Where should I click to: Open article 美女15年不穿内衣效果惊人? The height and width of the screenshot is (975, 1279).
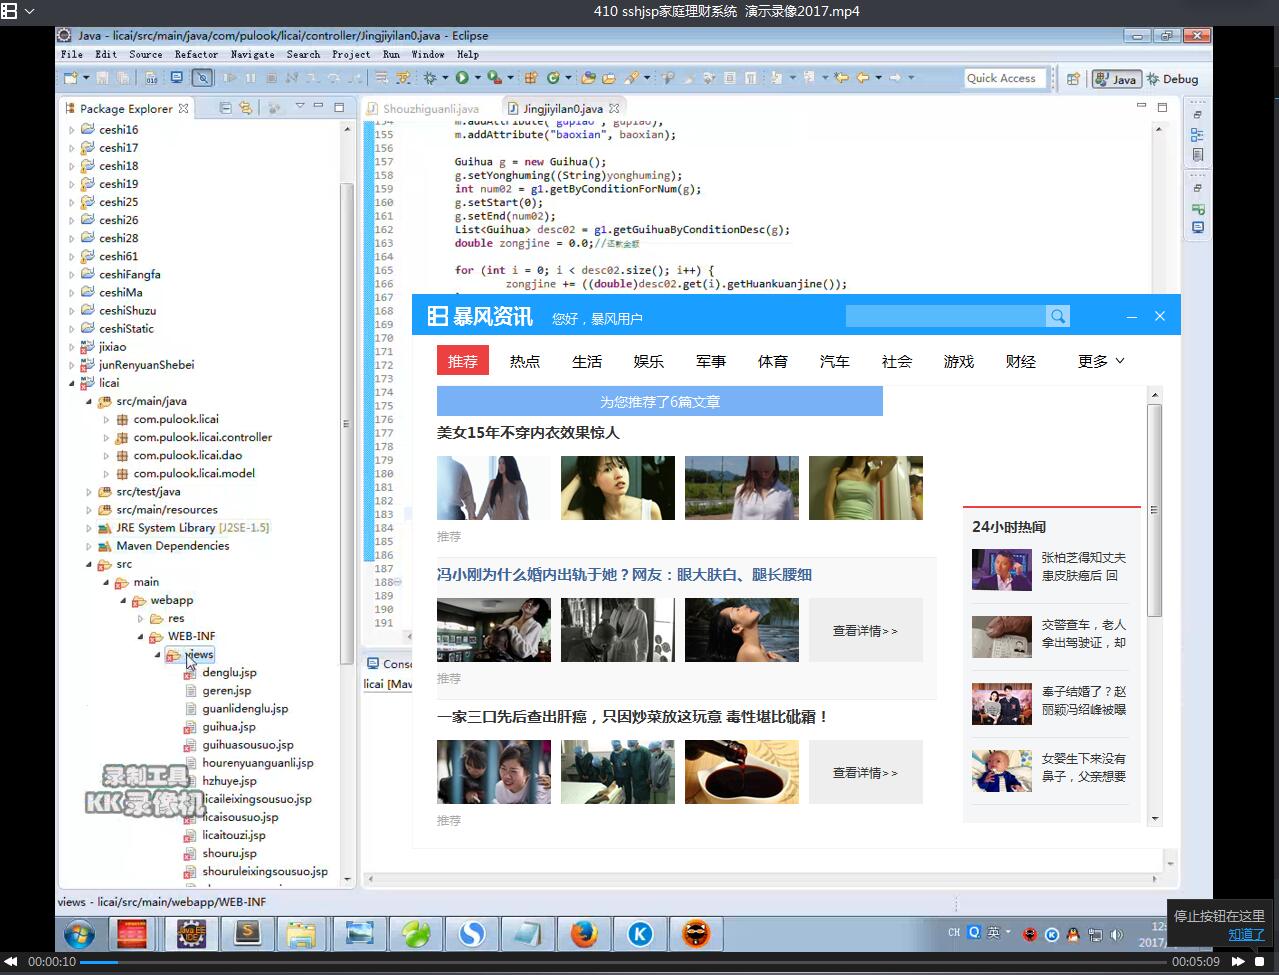coord(528,432)
